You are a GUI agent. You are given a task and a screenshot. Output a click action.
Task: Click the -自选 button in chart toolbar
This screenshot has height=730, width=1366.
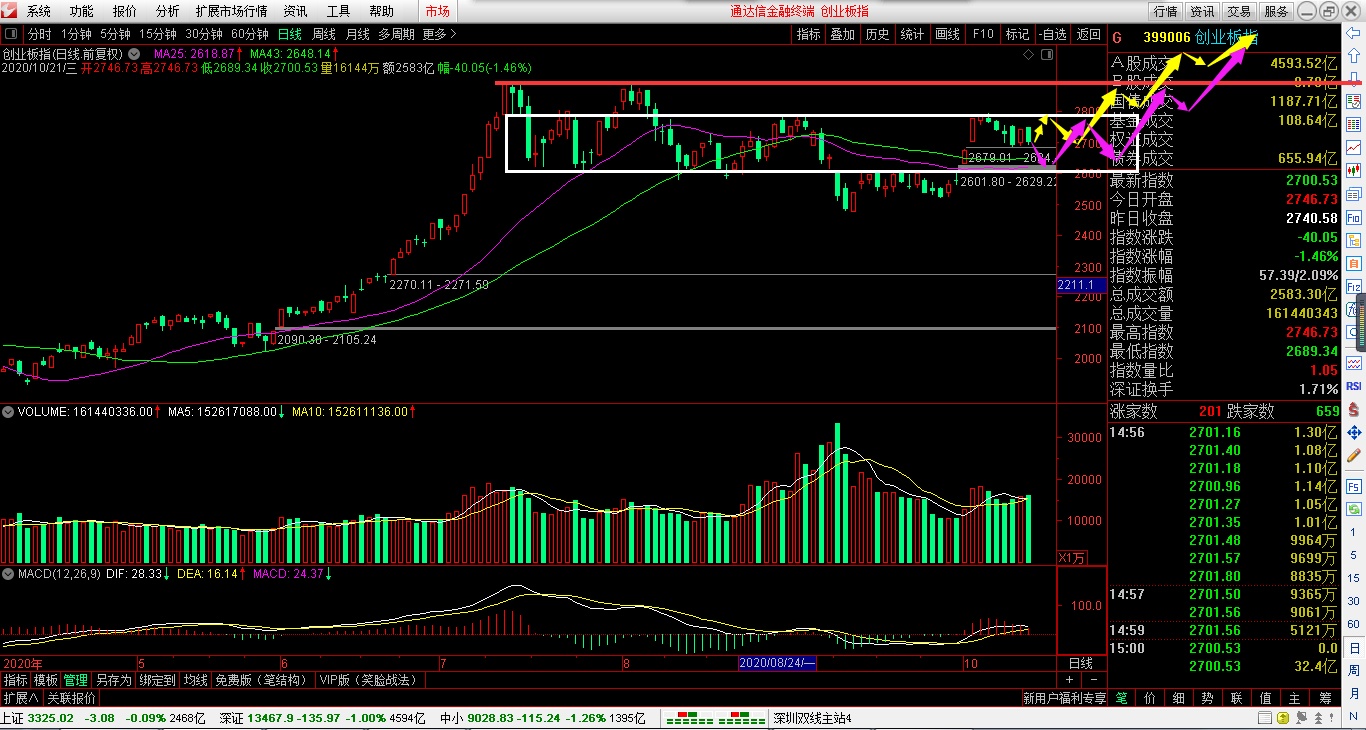(1052, 34)
